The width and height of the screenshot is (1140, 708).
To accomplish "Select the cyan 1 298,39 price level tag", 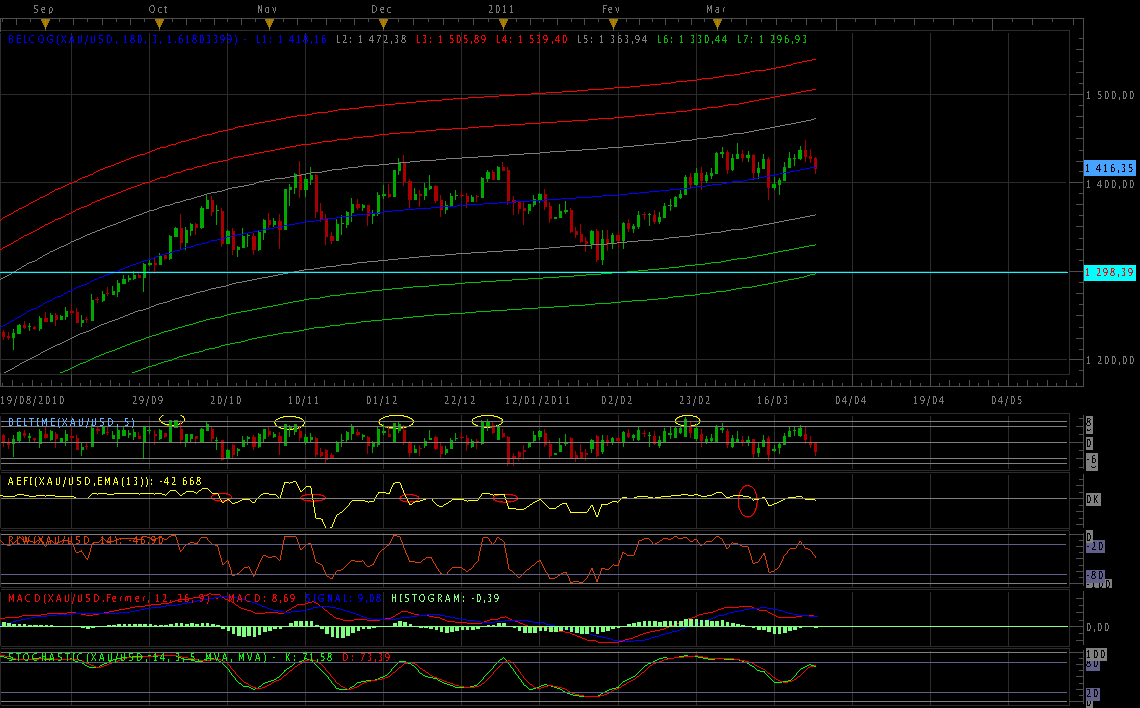I will (x=1110, y=272).
